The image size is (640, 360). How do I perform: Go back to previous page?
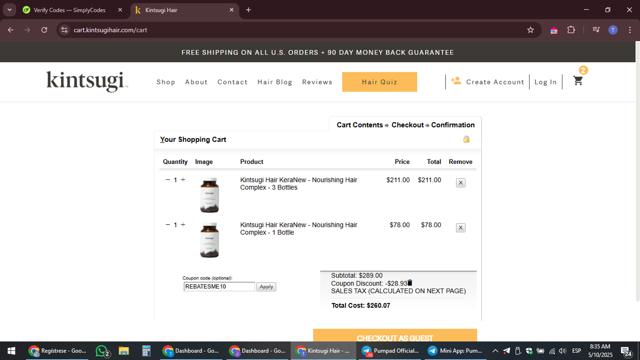click(x=11, y=30)
